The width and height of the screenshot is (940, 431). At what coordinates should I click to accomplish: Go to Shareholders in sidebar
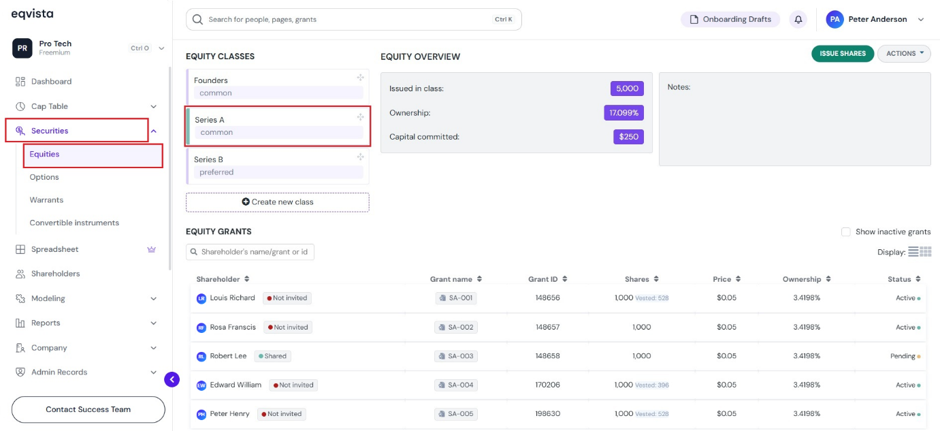pos(55,274)
